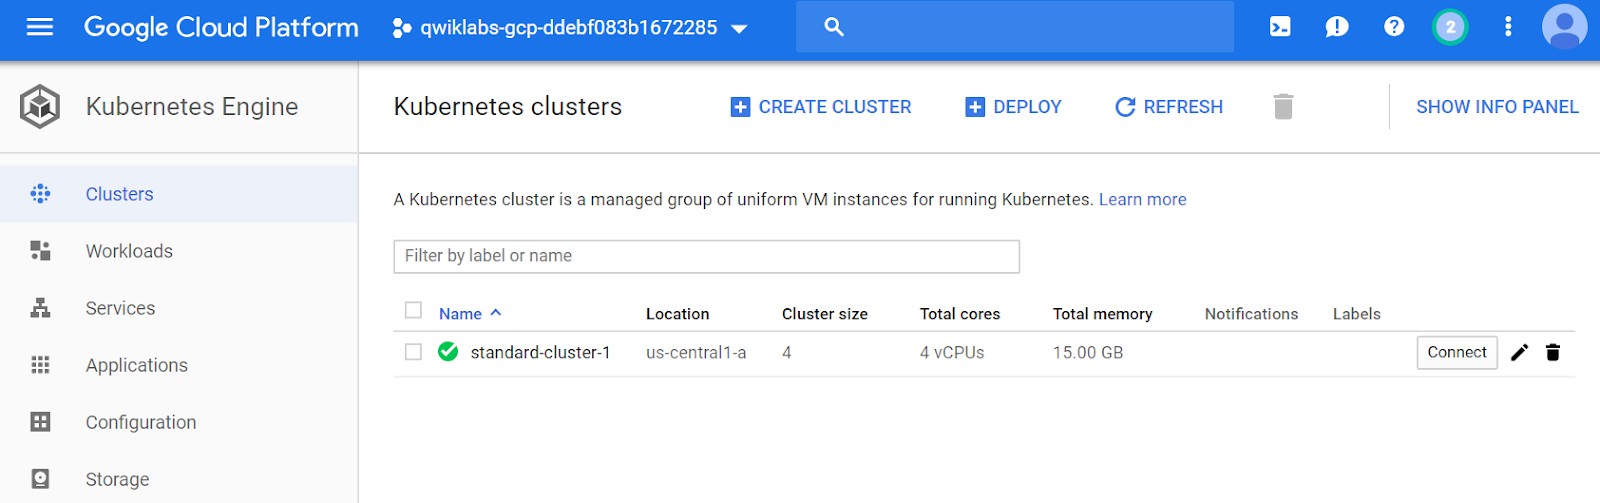Click the user account avatar

tap(1564, 27)
